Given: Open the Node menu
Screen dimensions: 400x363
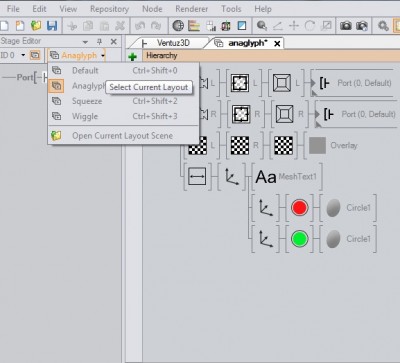Looking at the screenshot, I should [152, 9].
